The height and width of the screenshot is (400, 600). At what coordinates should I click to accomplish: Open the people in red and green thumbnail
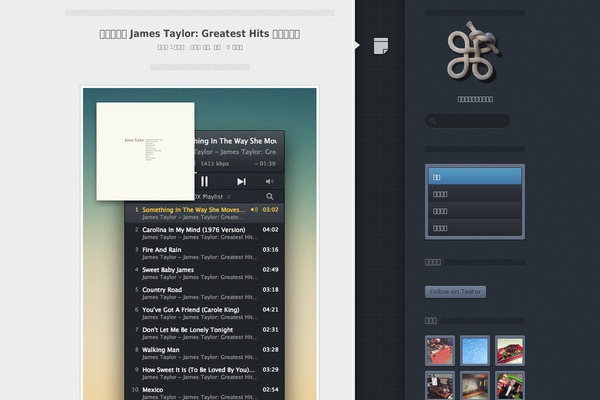(510, 385)
